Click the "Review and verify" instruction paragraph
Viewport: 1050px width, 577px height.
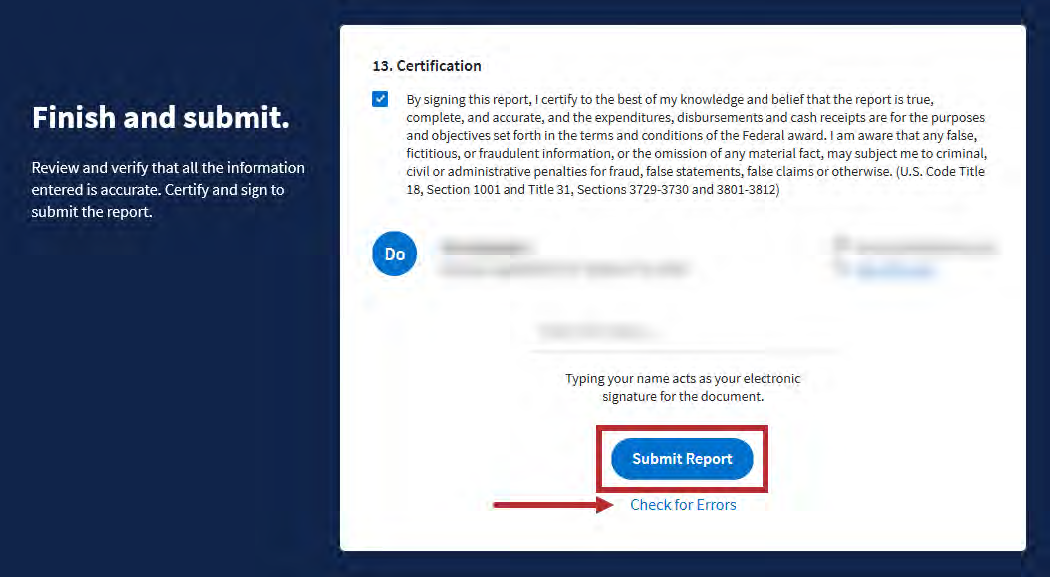(x=168, y=168)
